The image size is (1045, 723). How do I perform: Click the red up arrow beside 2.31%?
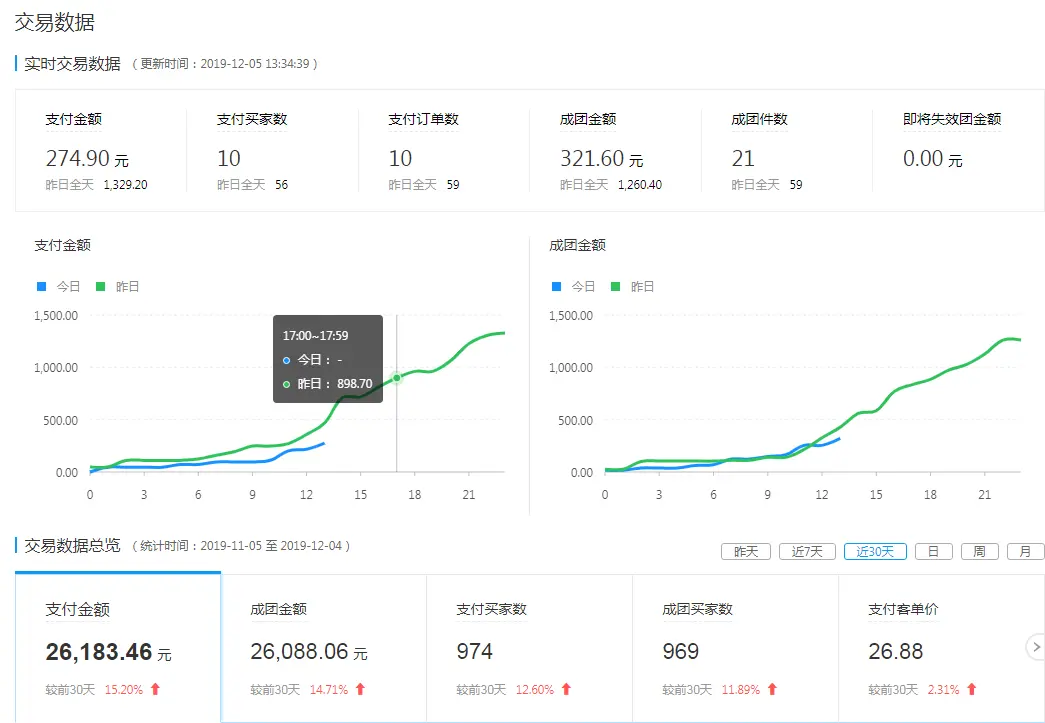(x=970, y=689)
